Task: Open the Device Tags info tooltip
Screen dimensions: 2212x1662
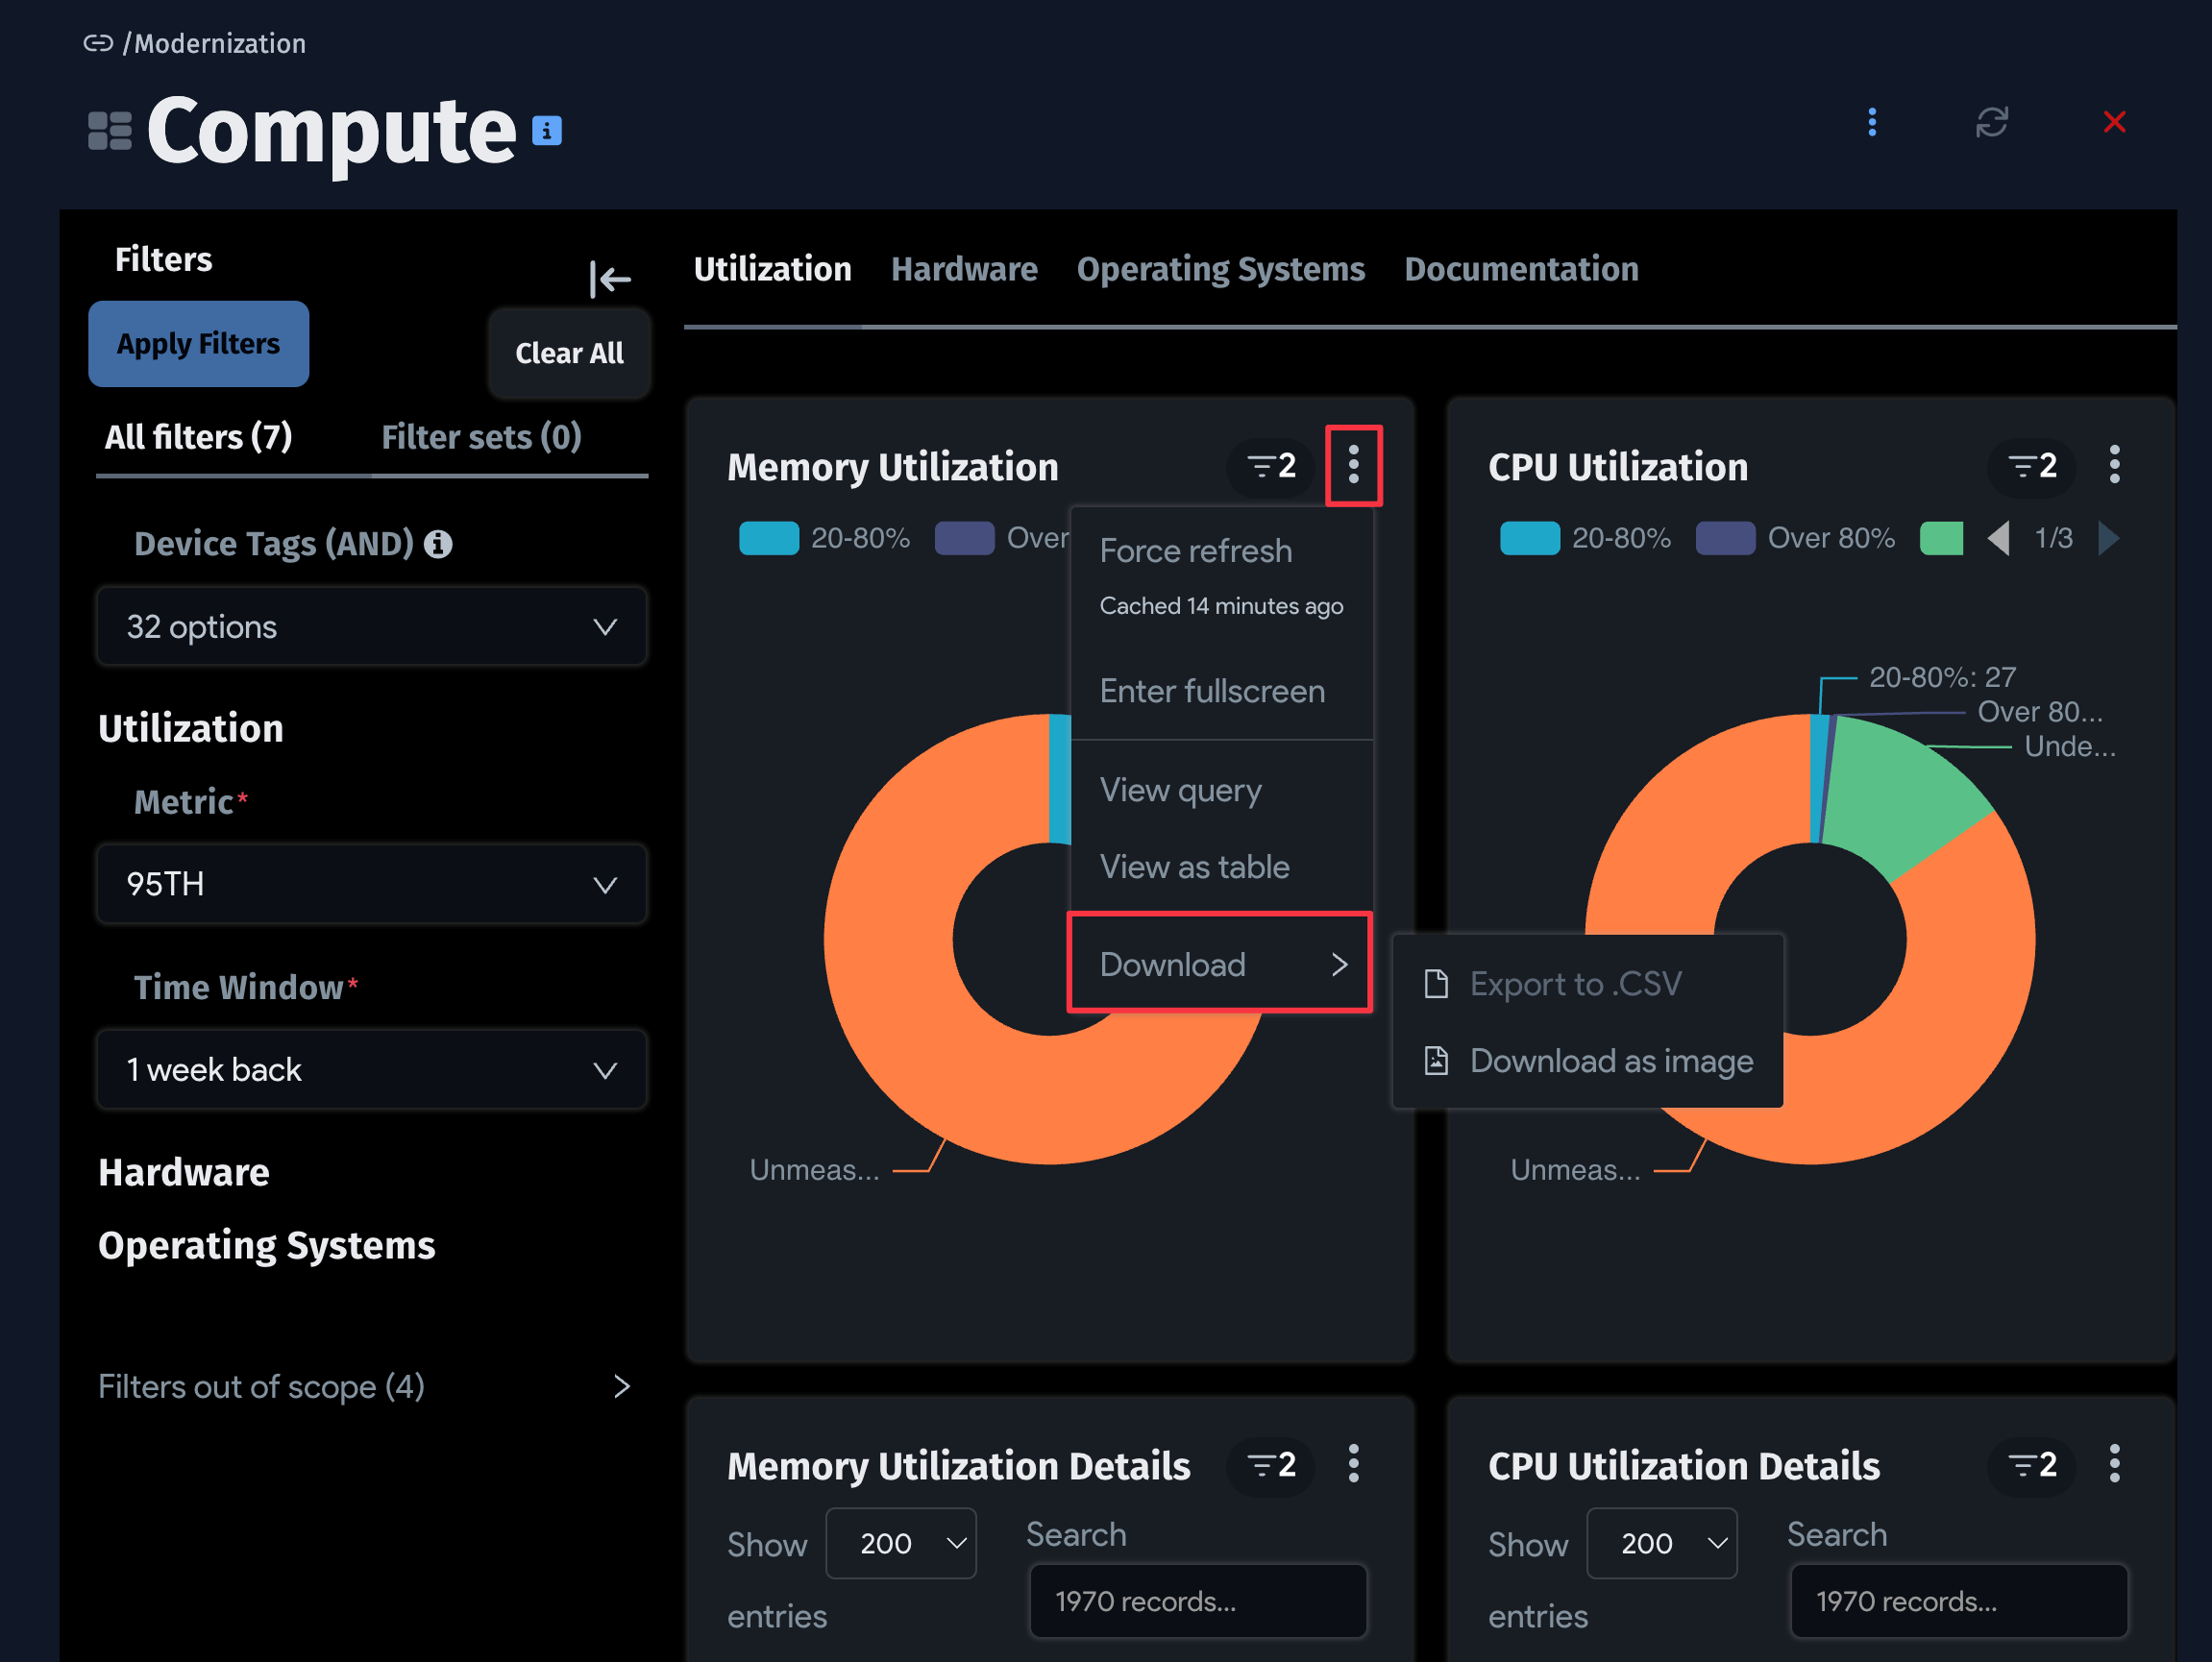Action: 438,543
